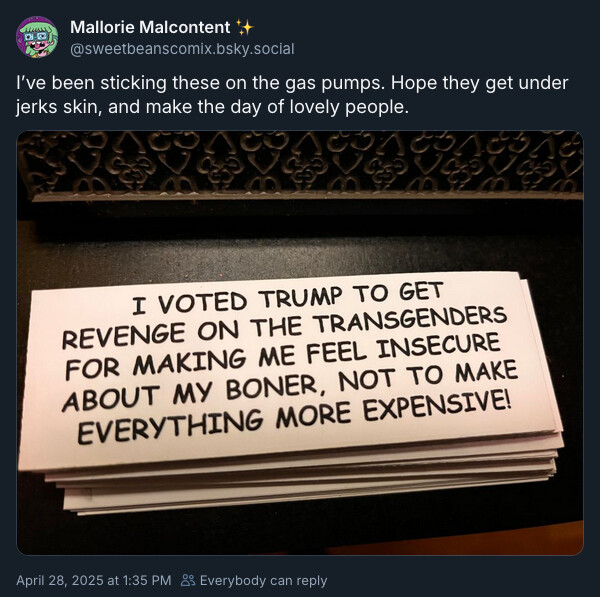Open the @sweetbeanscomix.bsky.social handle link
Viewport: 600px width, 597px height.
click(182, 49)
